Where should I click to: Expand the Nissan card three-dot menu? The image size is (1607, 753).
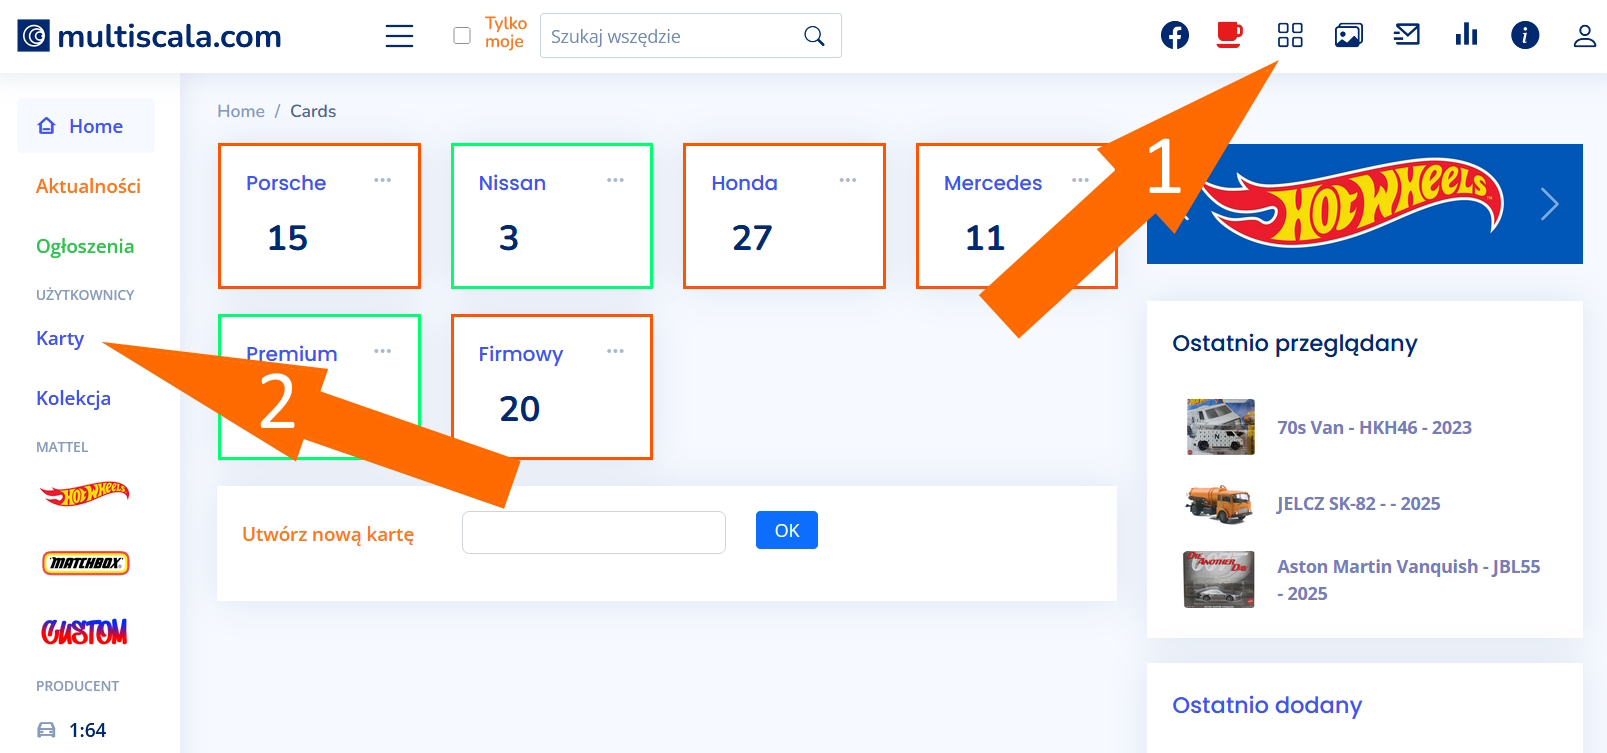tap(615, 180)
